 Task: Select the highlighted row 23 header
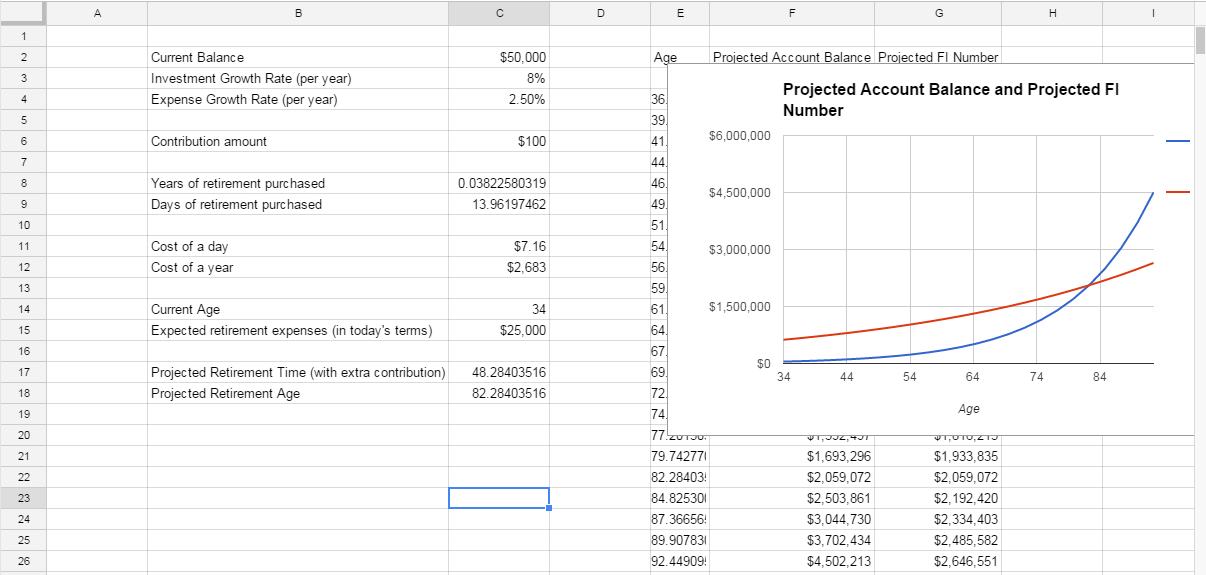(x=22, y=498)
